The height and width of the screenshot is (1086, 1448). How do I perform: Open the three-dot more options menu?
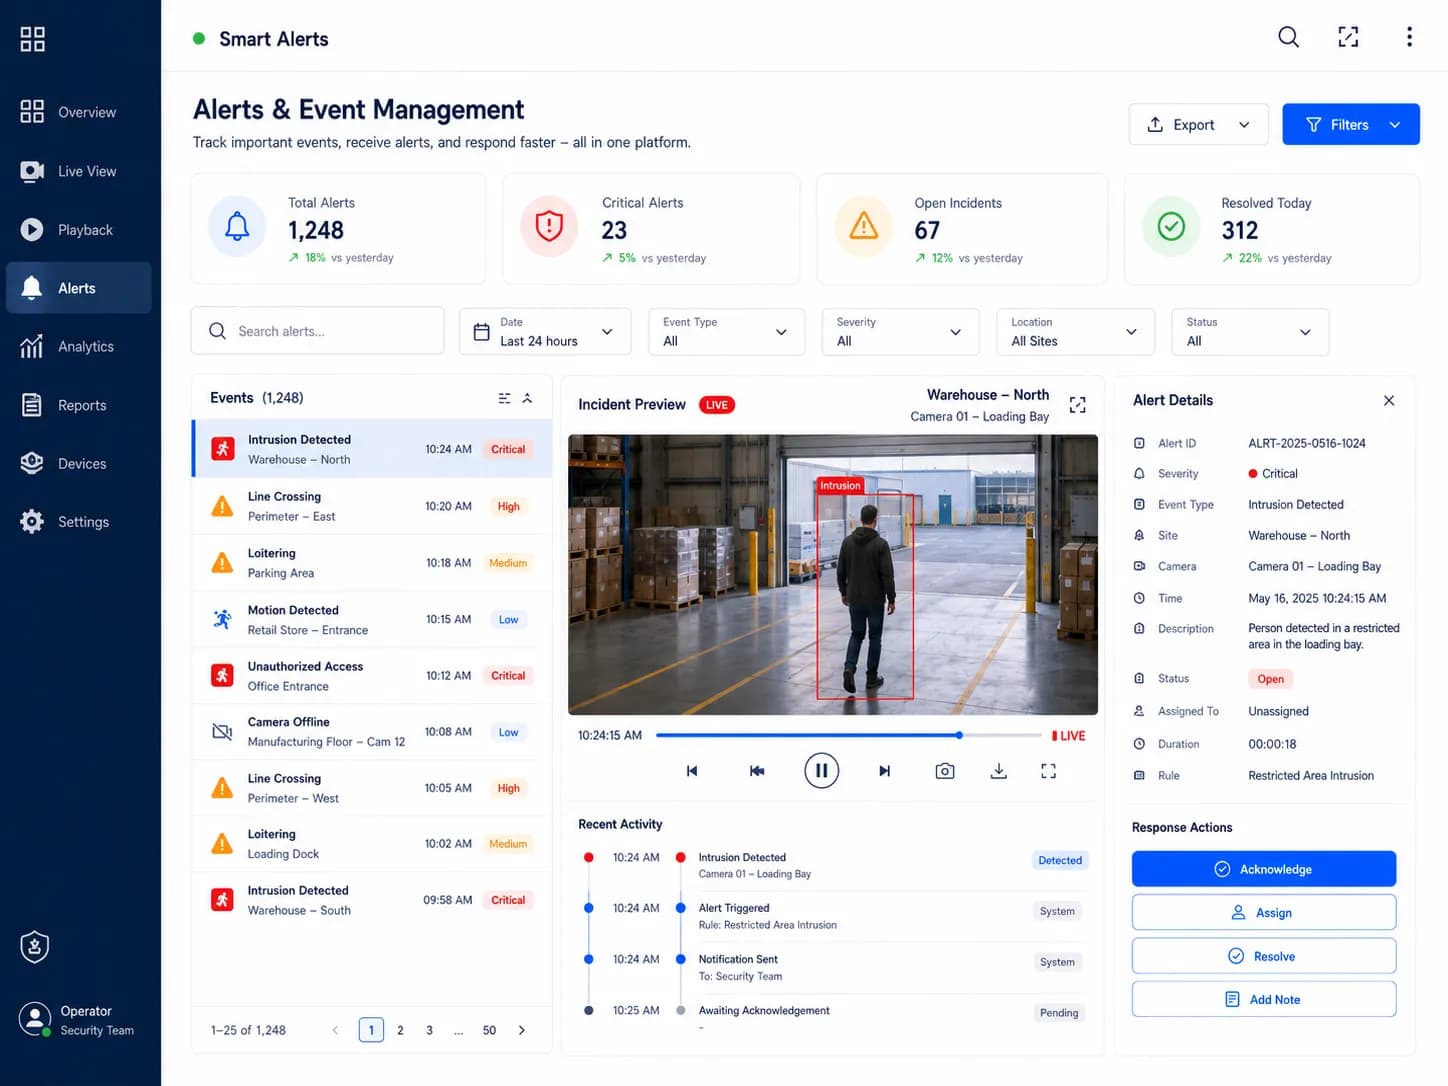(1409, 37)
